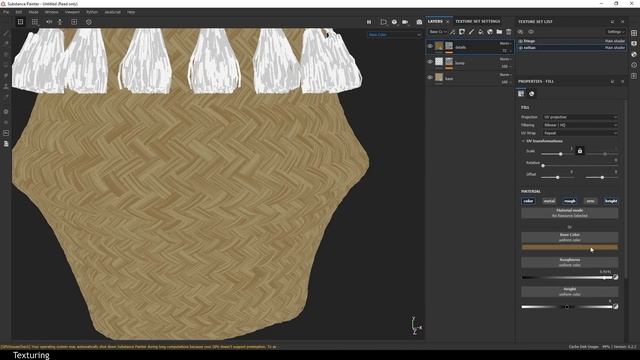Add a folder in the Layers panel
640x360 pixels.
coord(499,32)
